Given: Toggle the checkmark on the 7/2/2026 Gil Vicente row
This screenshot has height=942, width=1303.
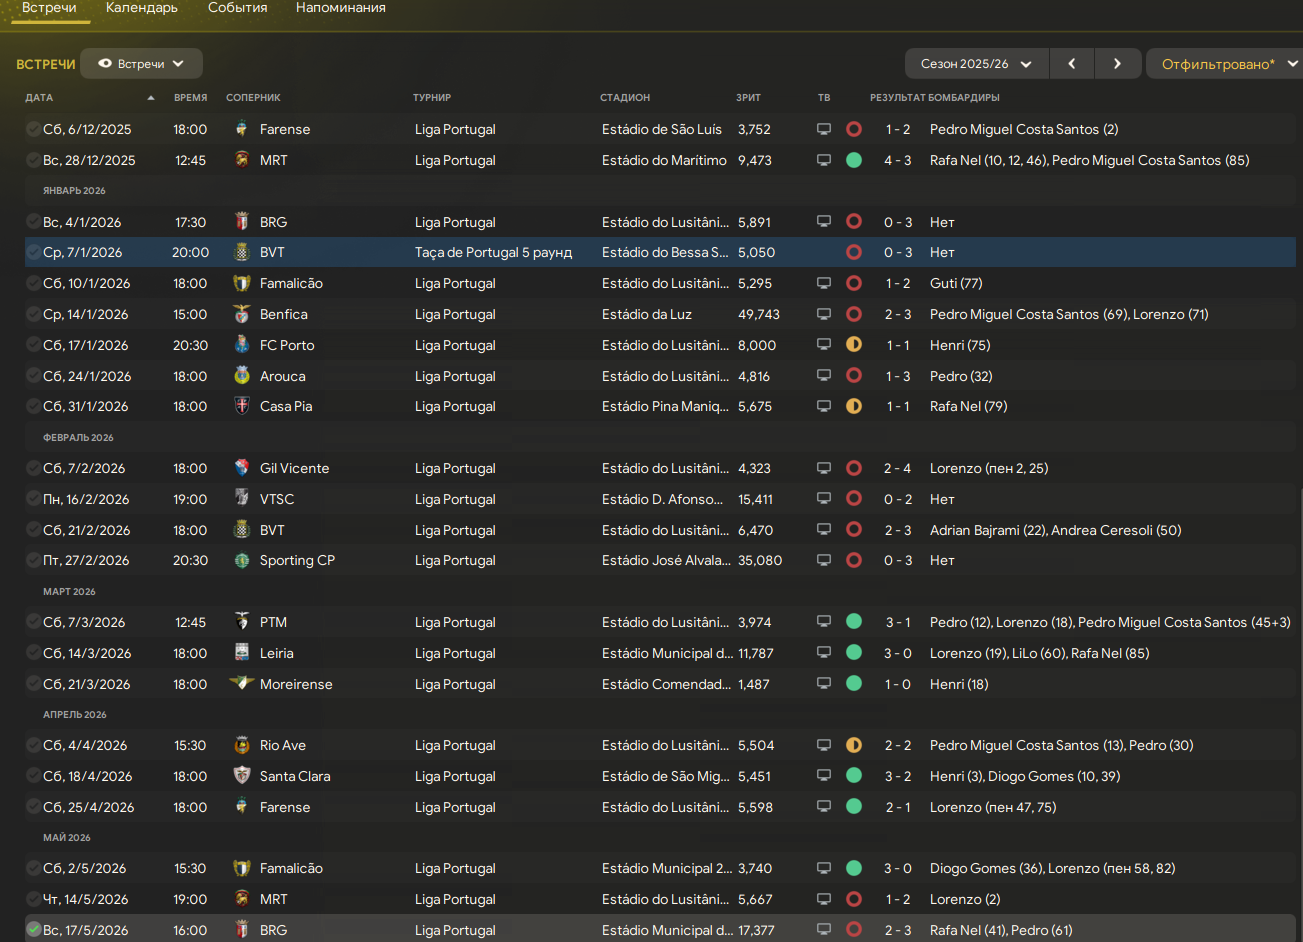Looking at the screenshot, I should point(34,468).
